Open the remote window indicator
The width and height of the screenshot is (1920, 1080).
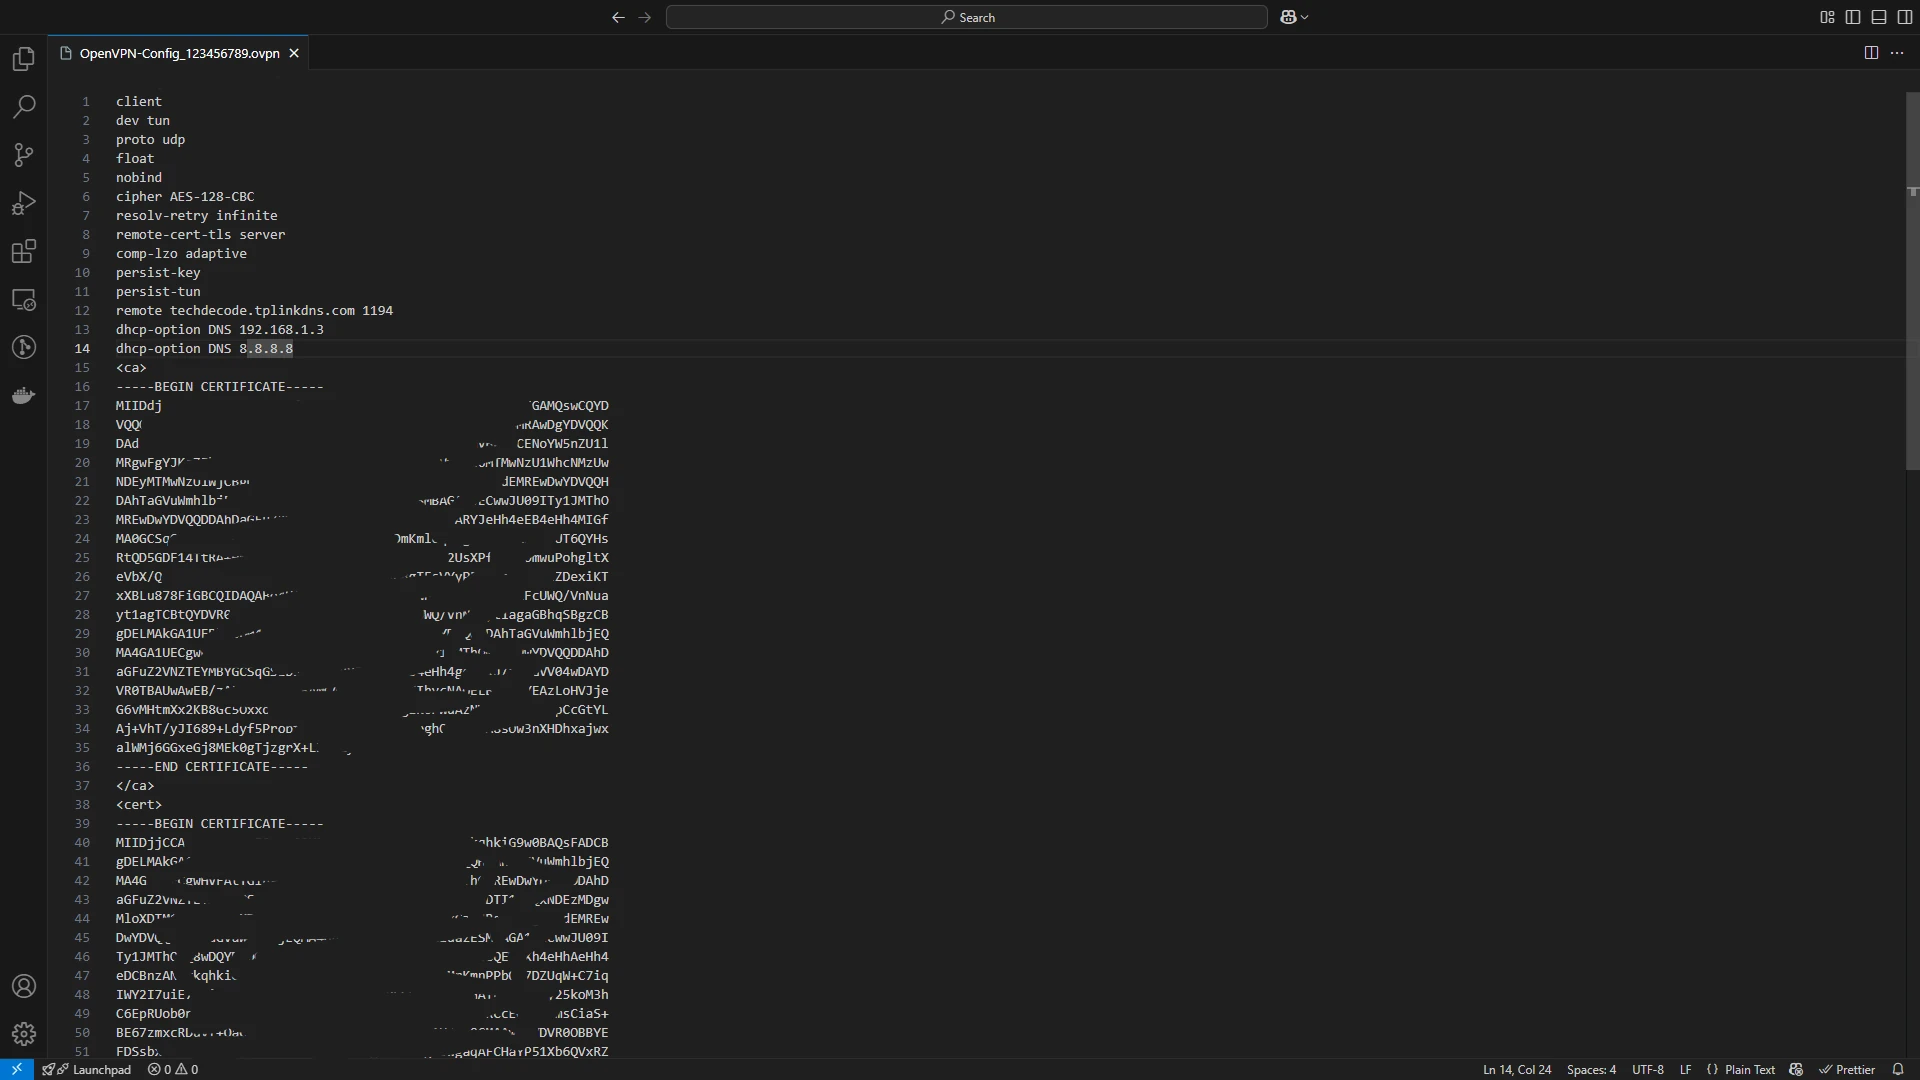click(x=17, y=1069)
